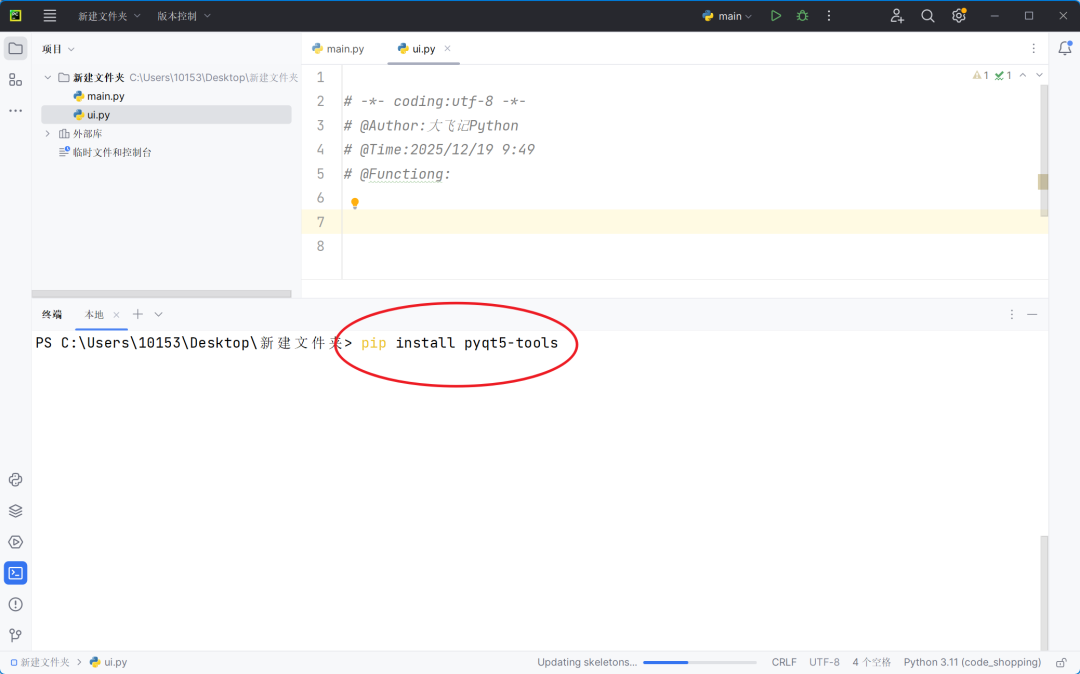Image resolution: width=1080 pixels, height=674 pixels.
Task: Click the coding:utf-8 comment line
Action: (x=435, y=101)
